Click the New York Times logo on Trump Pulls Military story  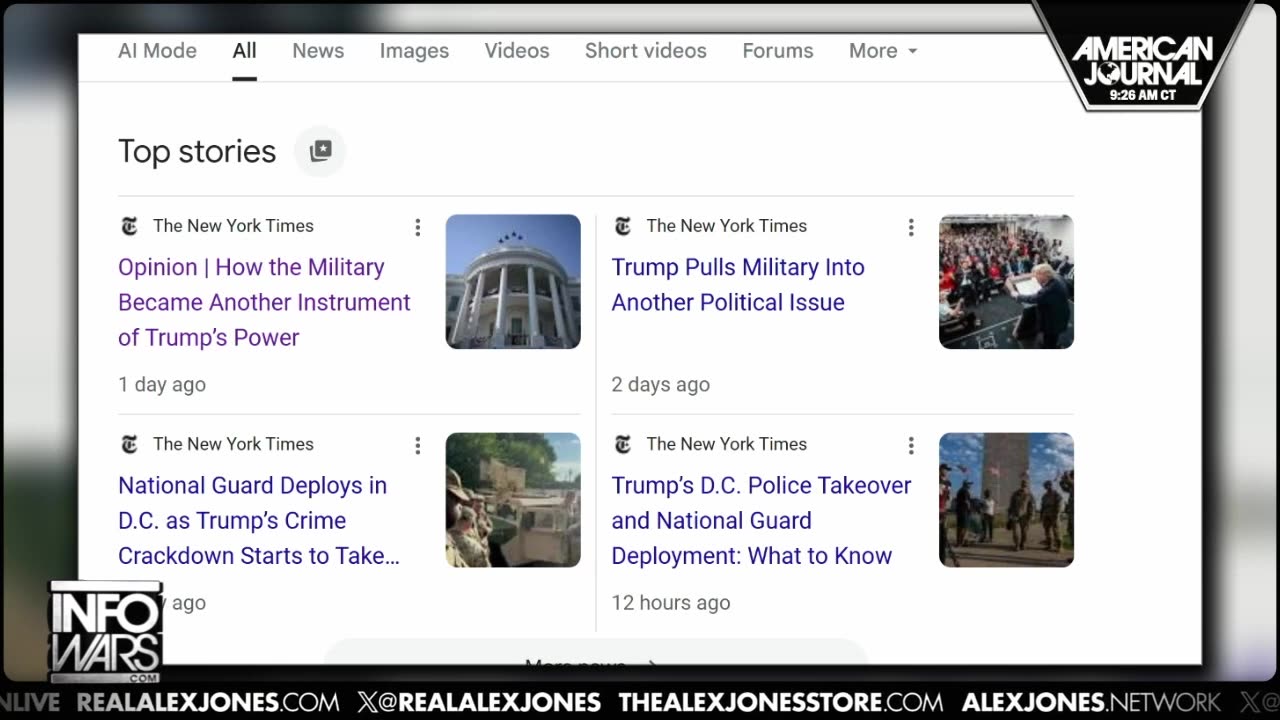click(622, 226)
